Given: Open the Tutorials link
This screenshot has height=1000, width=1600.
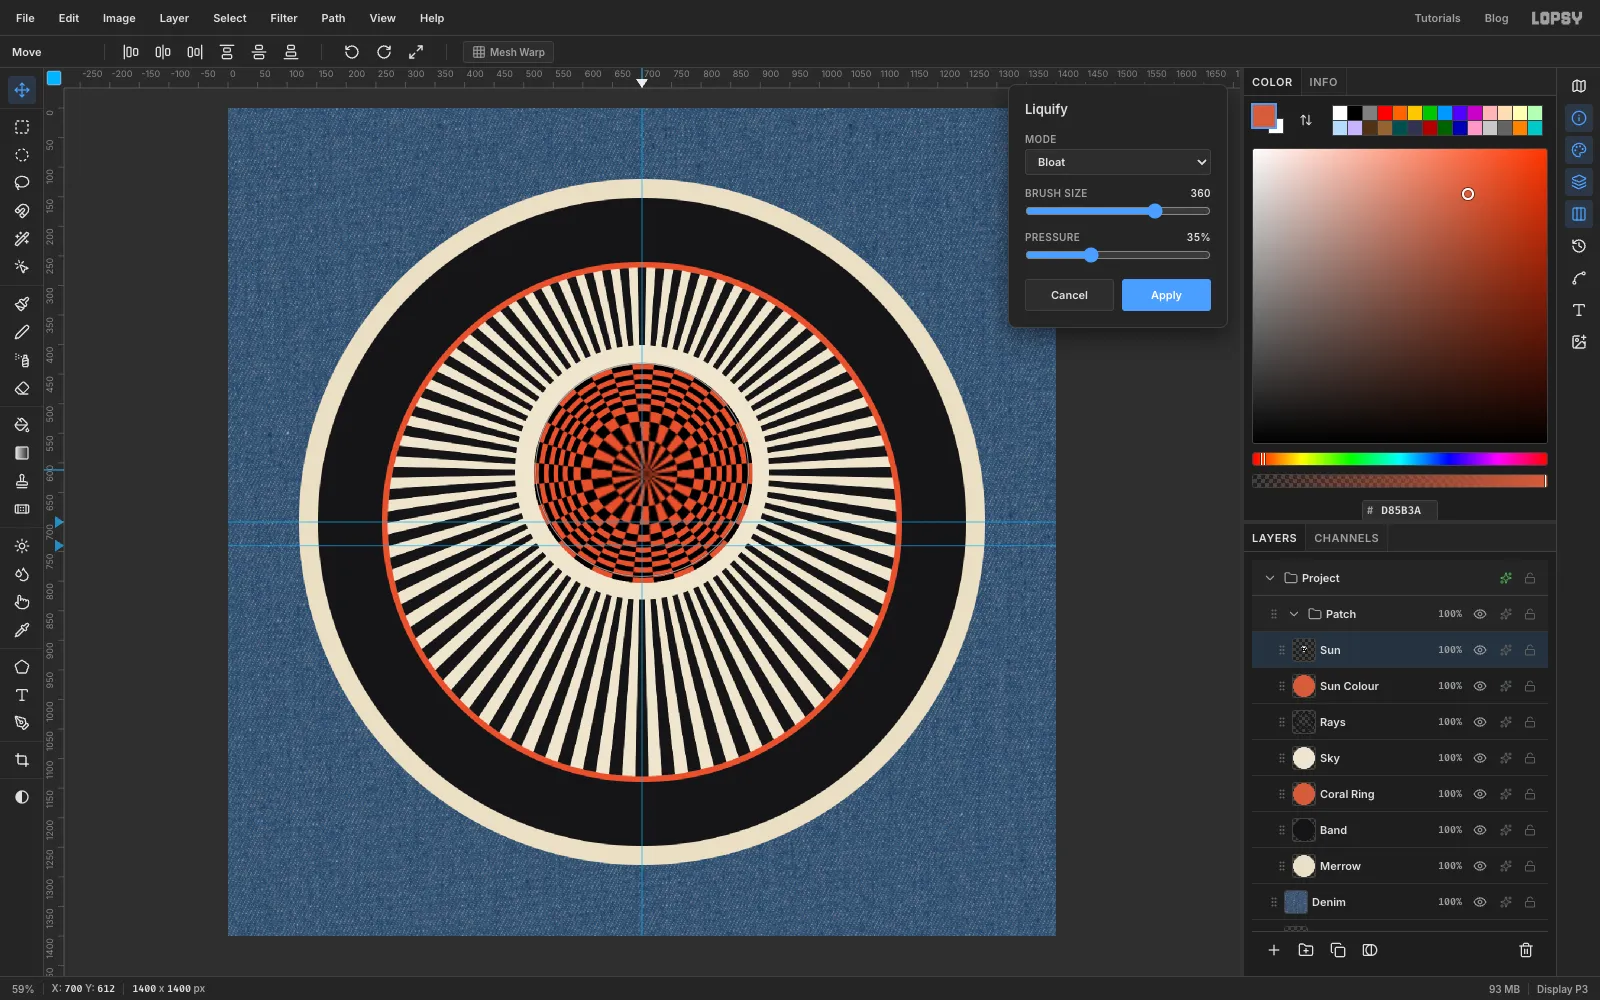Looking at the screenshot, I should pos(1437,18).
